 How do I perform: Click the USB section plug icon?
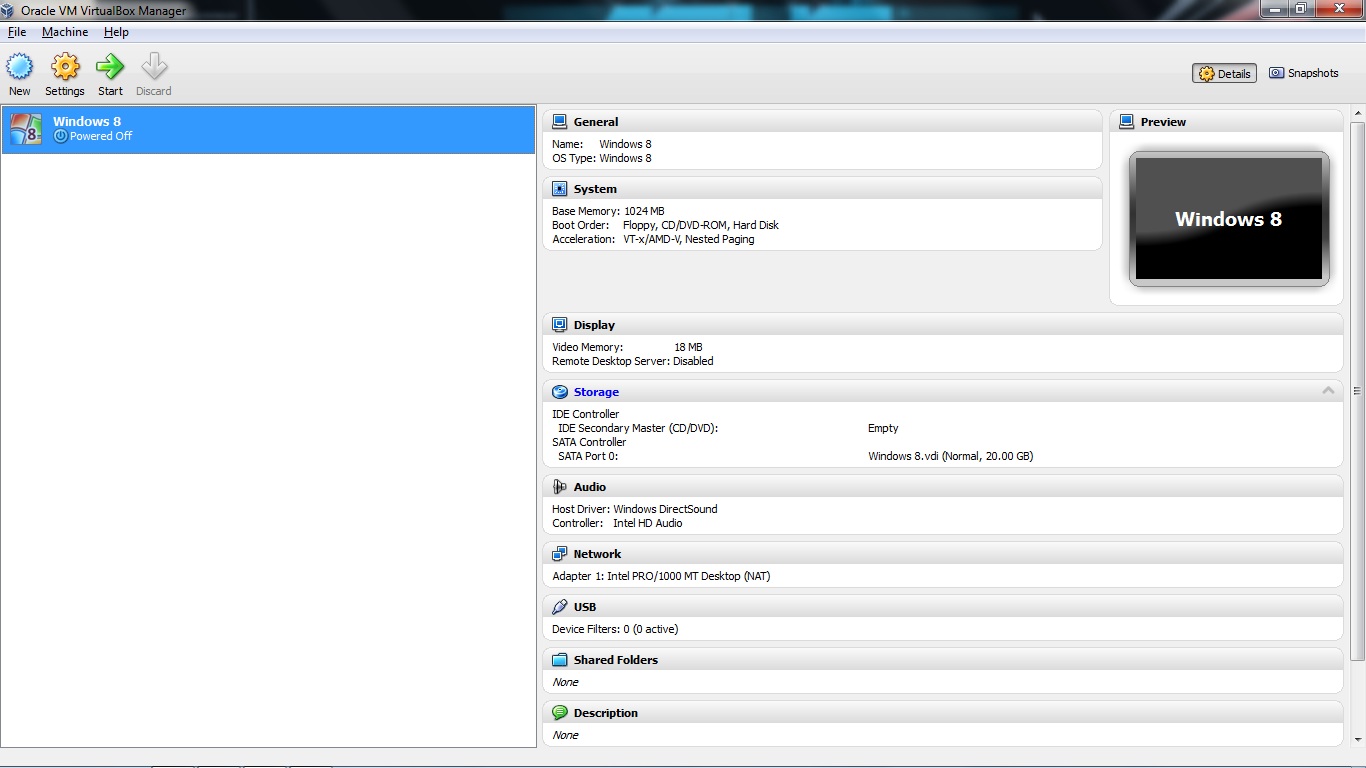click(x=559, y=607)
